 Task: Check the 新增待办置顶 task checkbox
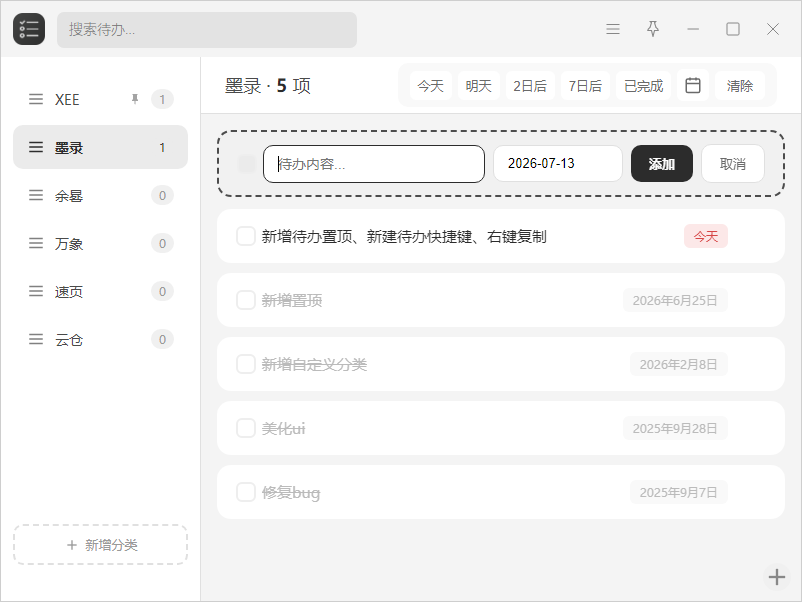coord(246,236)
